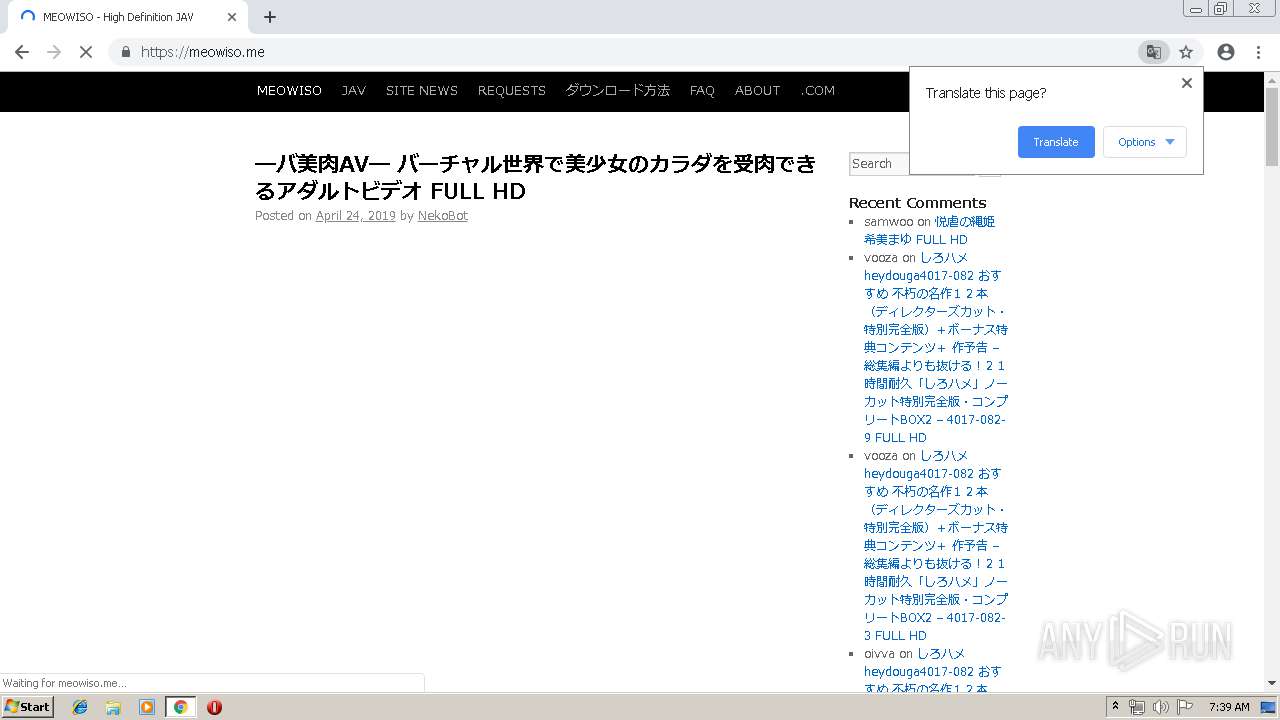Open the Action Center flag icon
The height and width of the screenshot is (720, 1280).
point(1184,707)
